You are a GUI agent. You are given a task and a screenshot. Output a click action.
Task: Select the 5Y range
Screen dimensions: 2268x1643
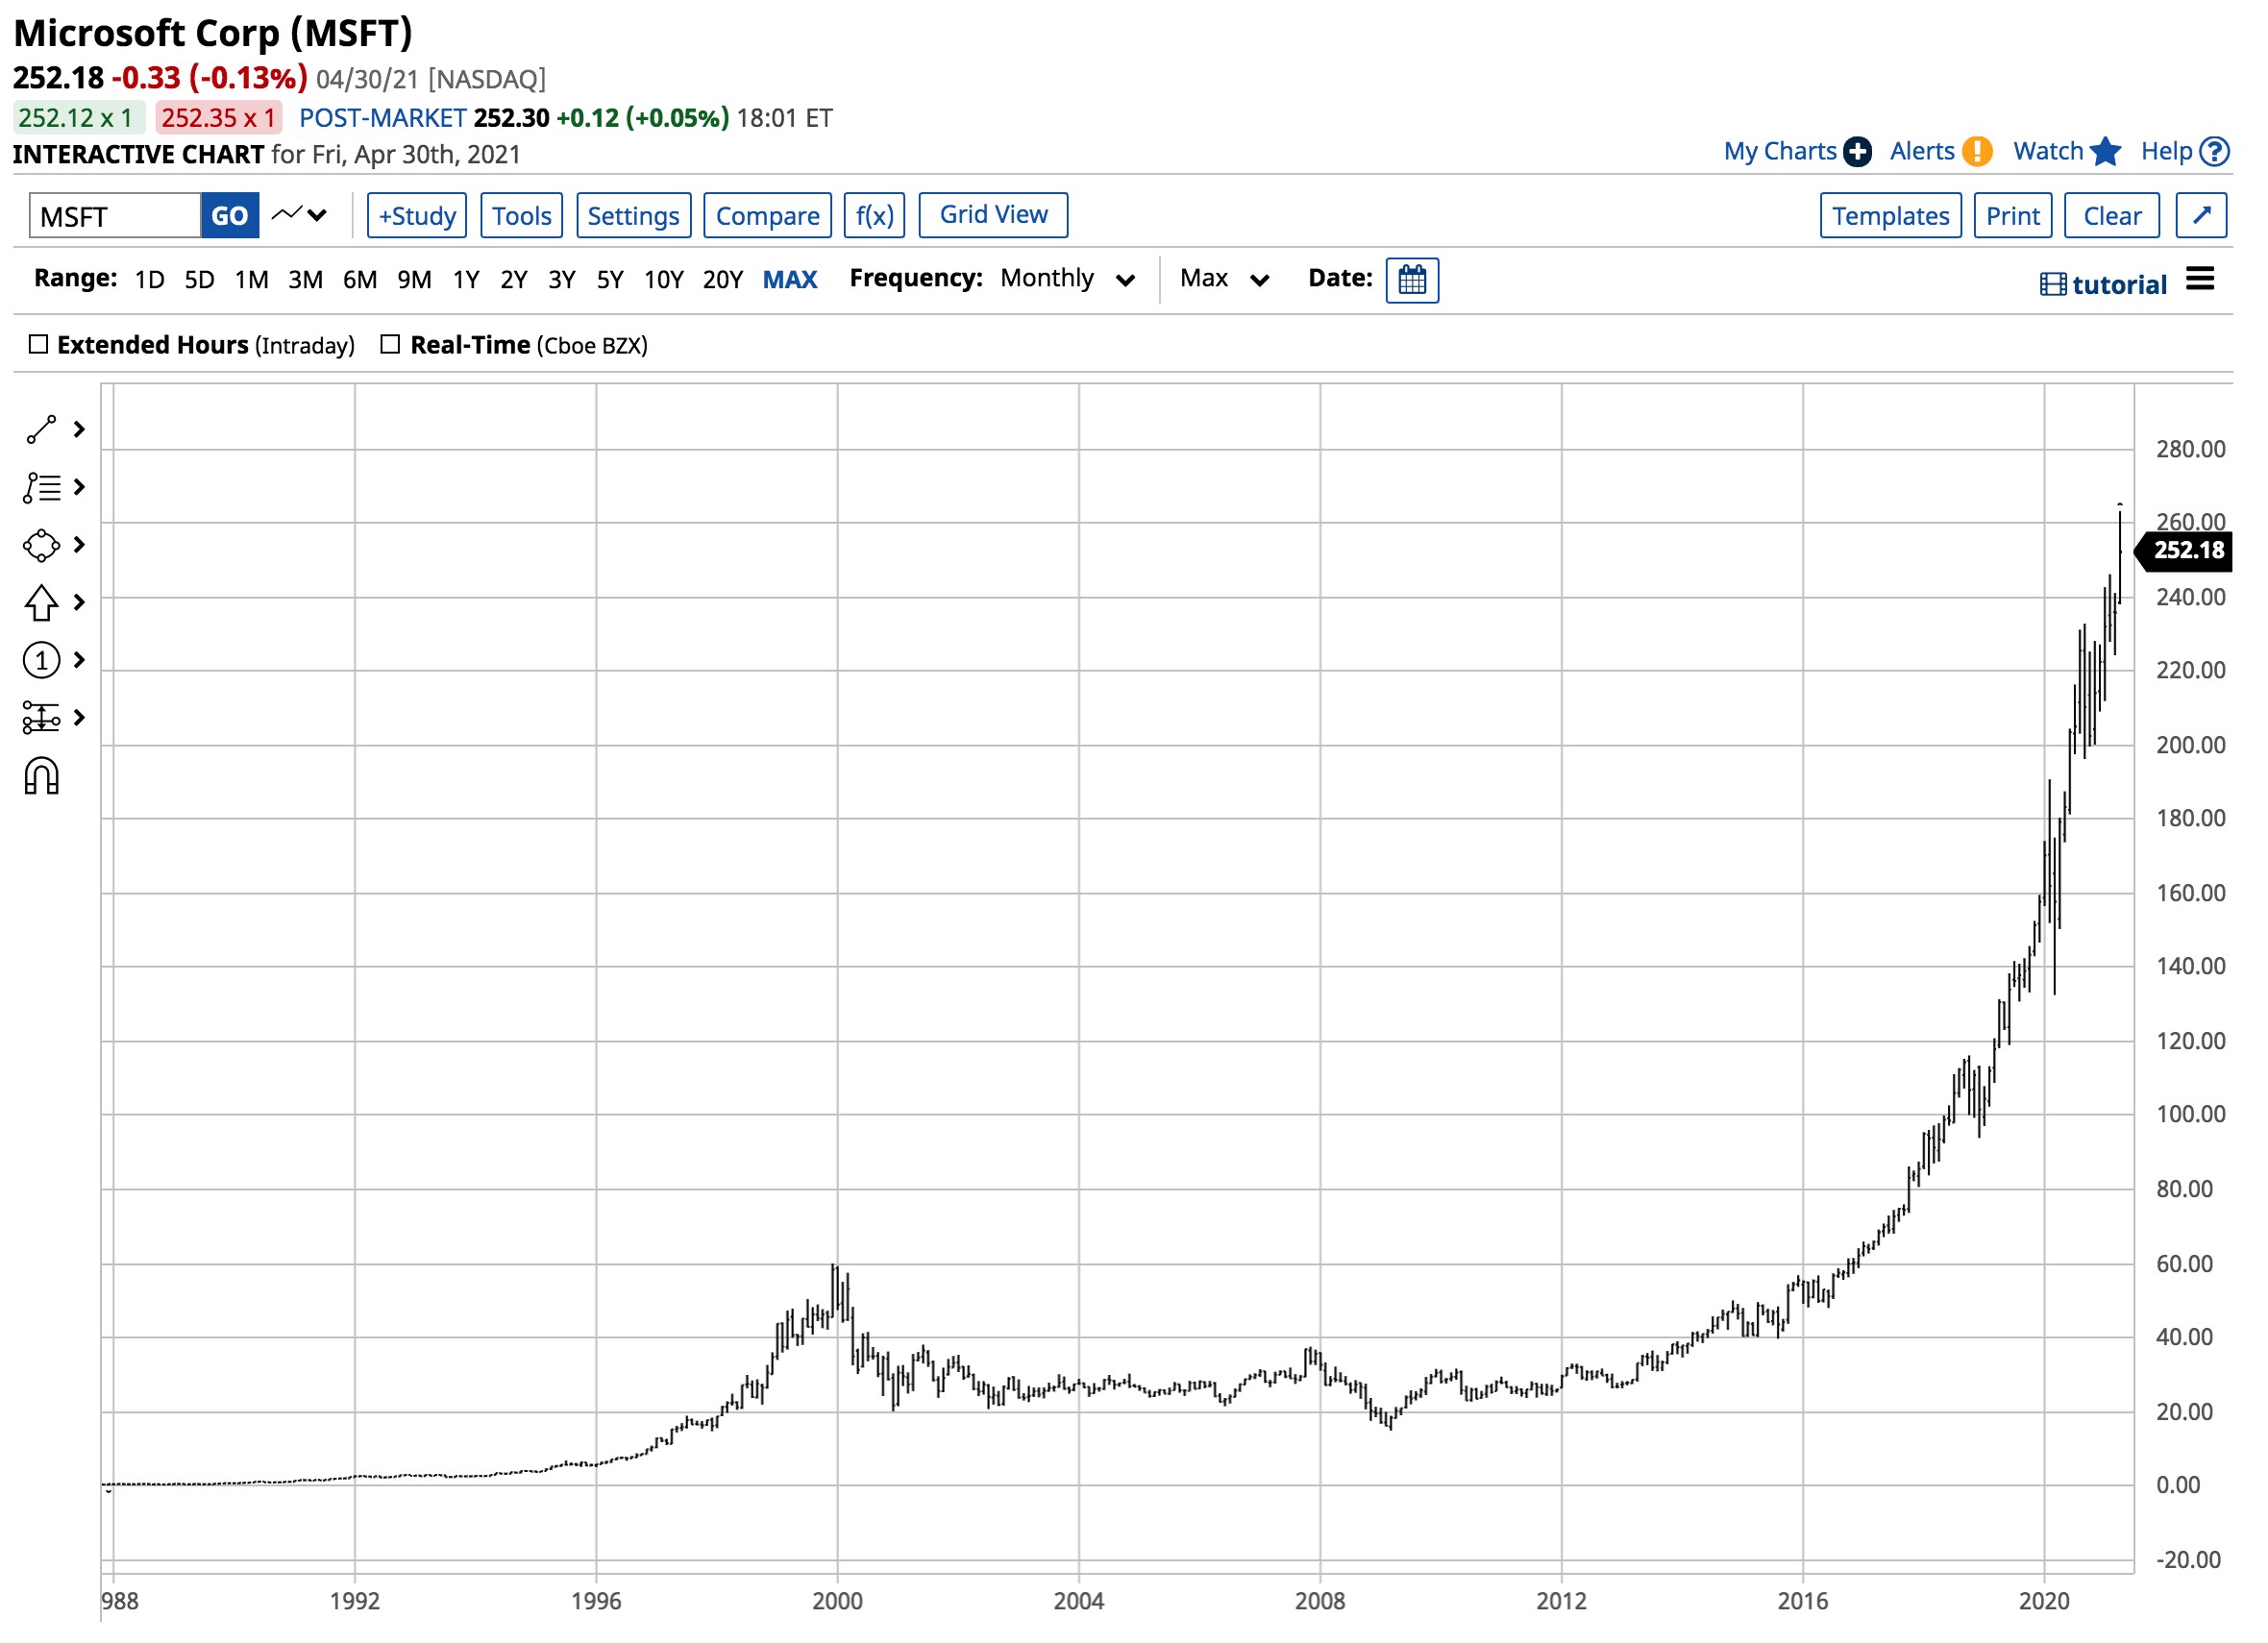coord(612,281)
